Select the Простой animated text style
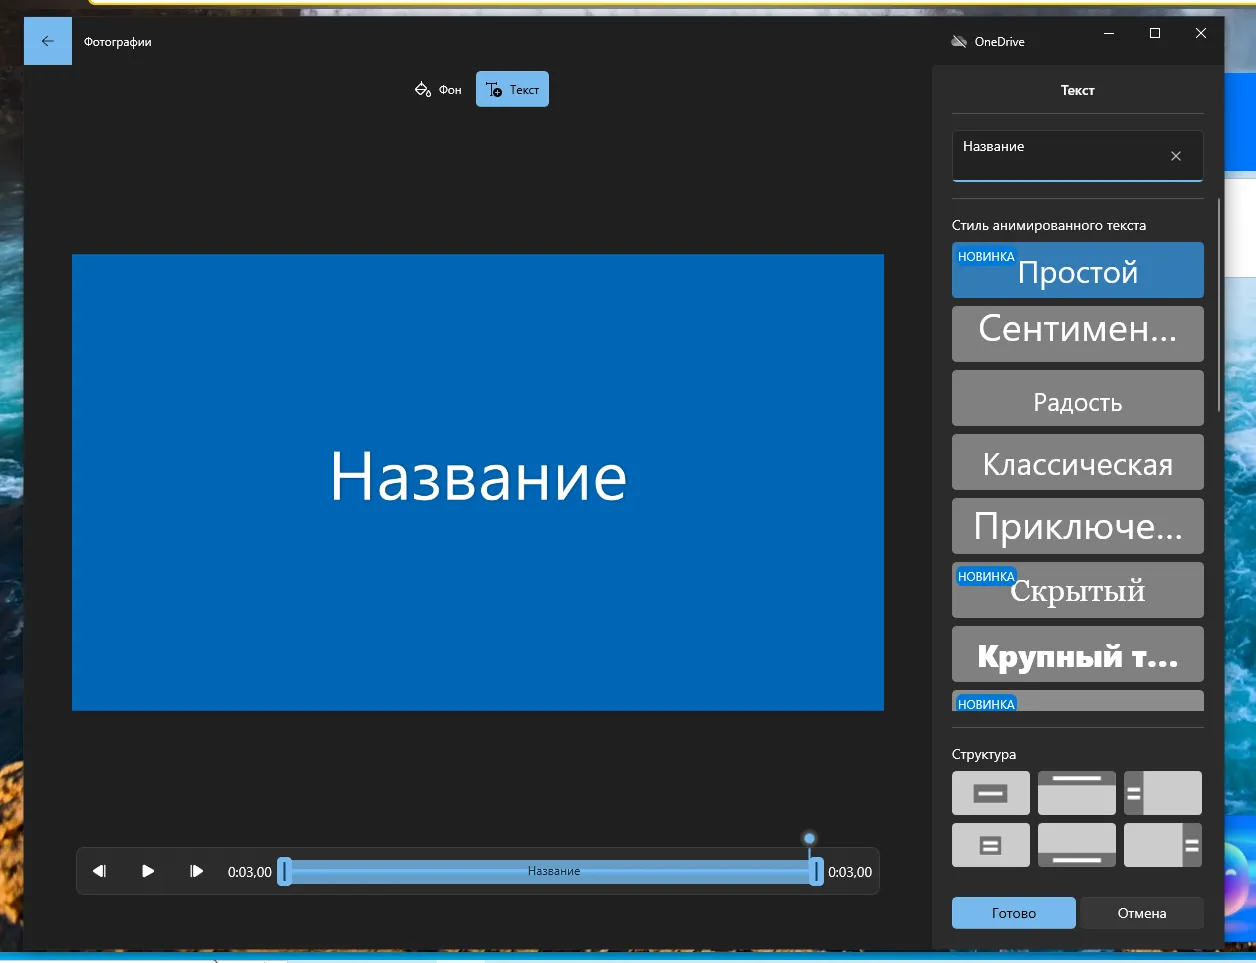Screen dimensions: 1256x963 click(1077, 270)
